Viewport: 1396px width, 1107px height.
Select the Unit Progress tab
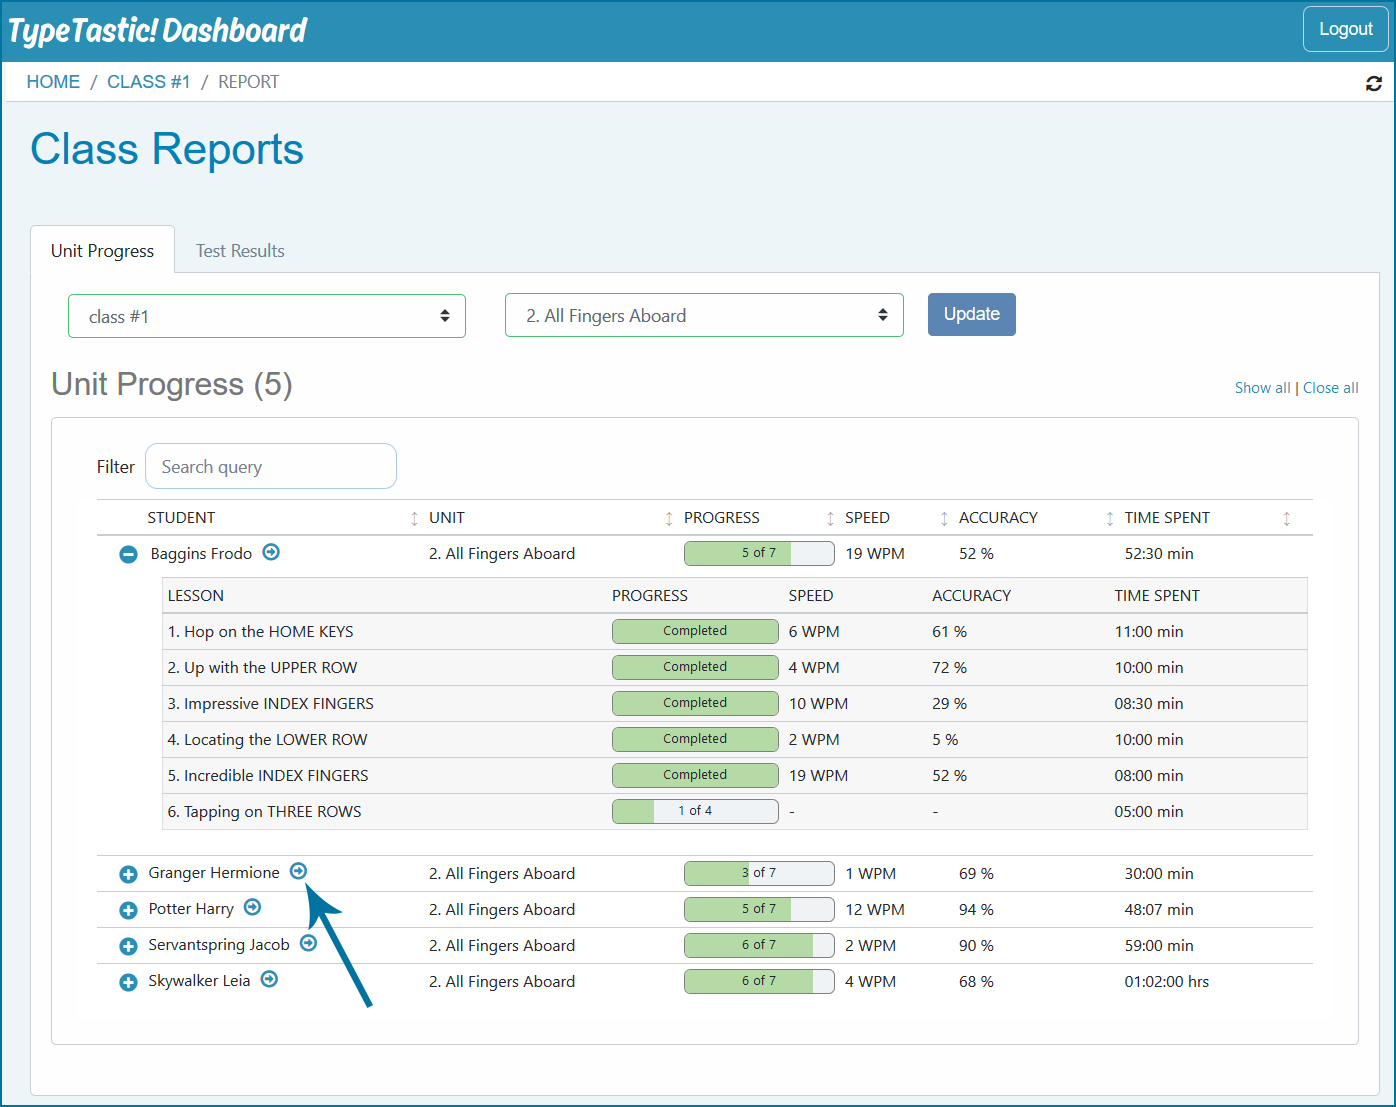(x=103, y=251)
